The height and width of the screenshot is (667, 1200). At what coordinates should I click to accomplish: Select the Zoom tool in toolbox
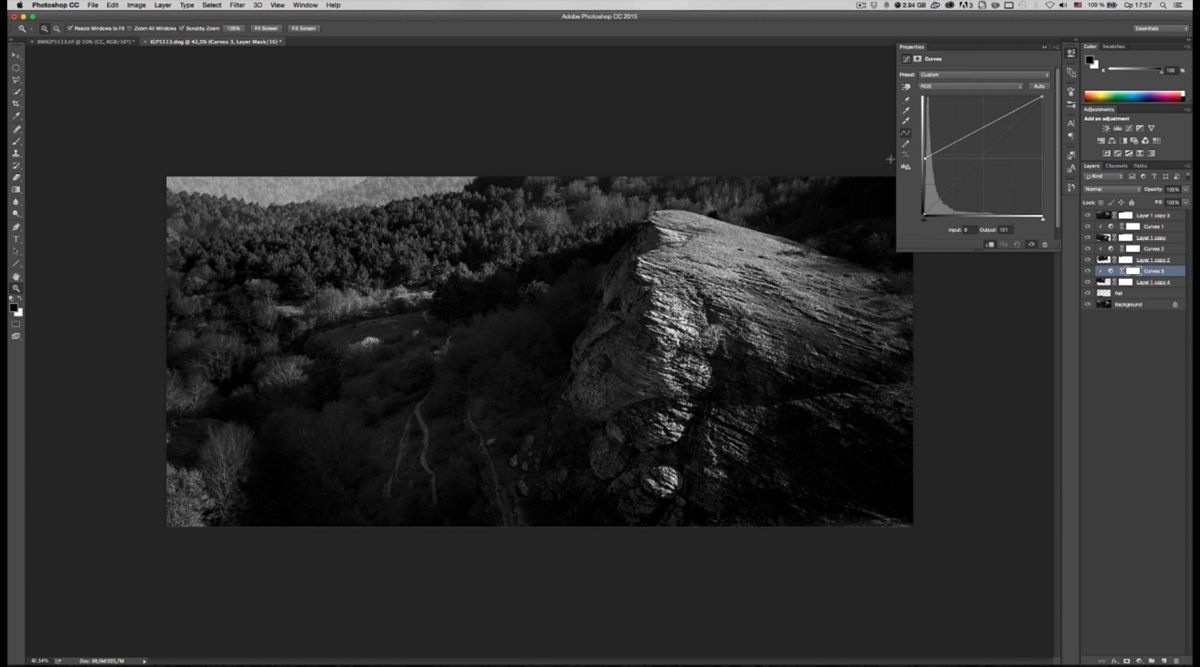[x=16, y=288]
